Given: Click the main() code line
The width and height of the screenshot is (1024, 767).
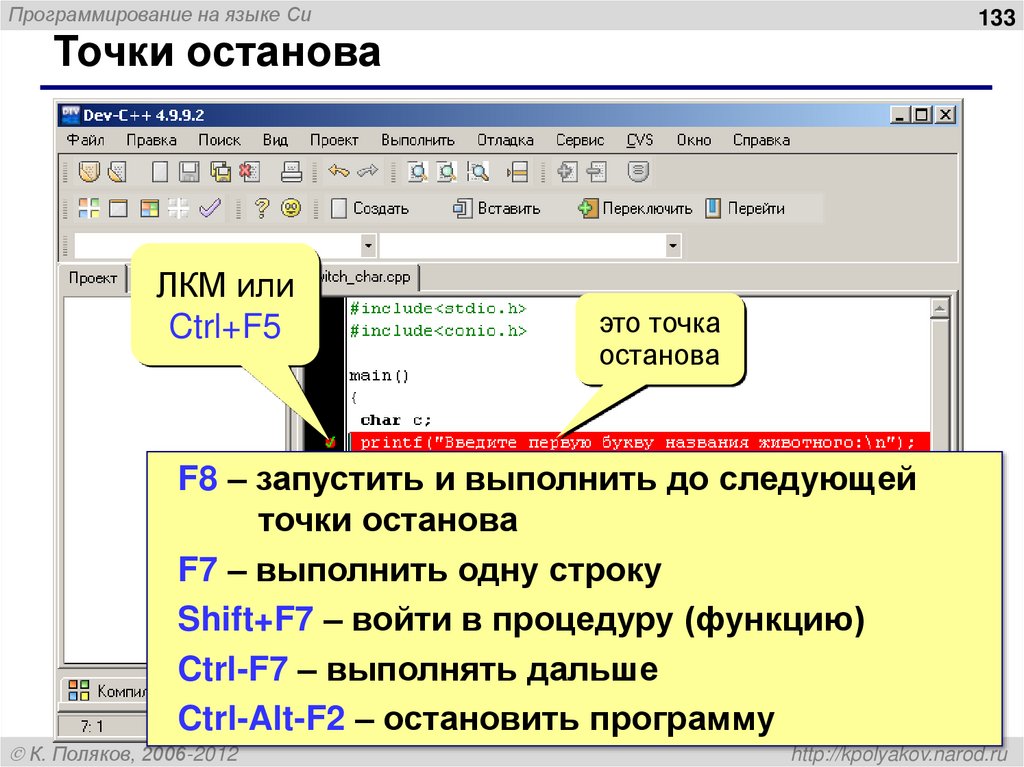Looking at the screenshot, I should click(x=379, y=376).
